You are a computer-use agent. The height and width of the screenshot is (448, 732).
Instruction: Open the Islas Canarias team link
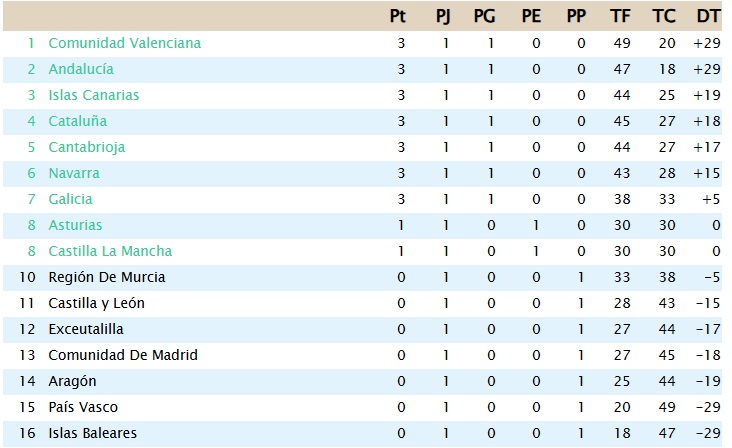93,95
